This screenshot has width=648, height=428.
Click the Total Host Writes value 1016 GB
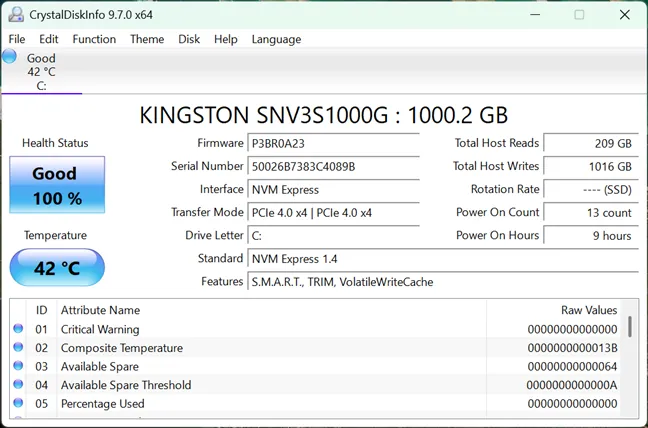(x=591, y=166)
